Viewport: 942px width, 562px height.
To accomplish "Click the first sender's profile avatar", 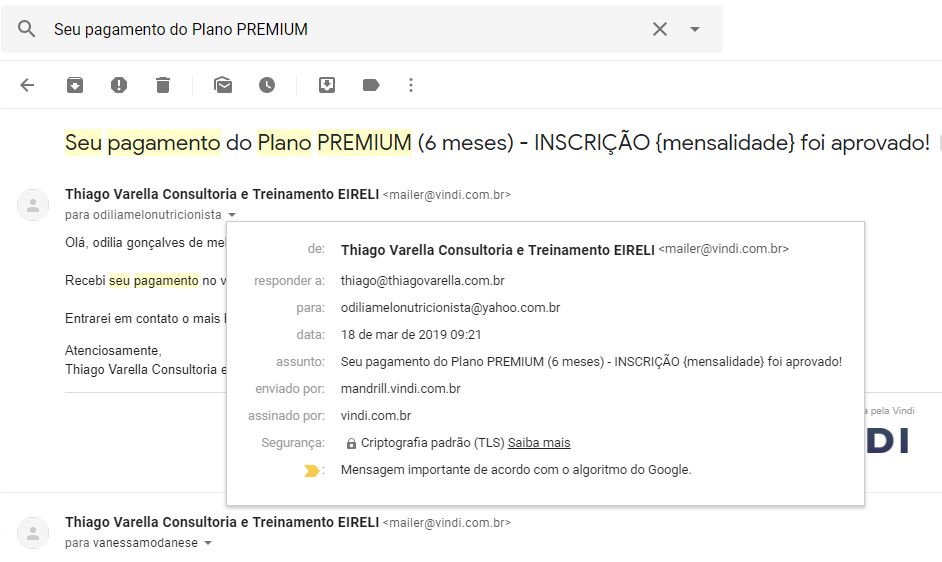I will (x=33, y=205).
